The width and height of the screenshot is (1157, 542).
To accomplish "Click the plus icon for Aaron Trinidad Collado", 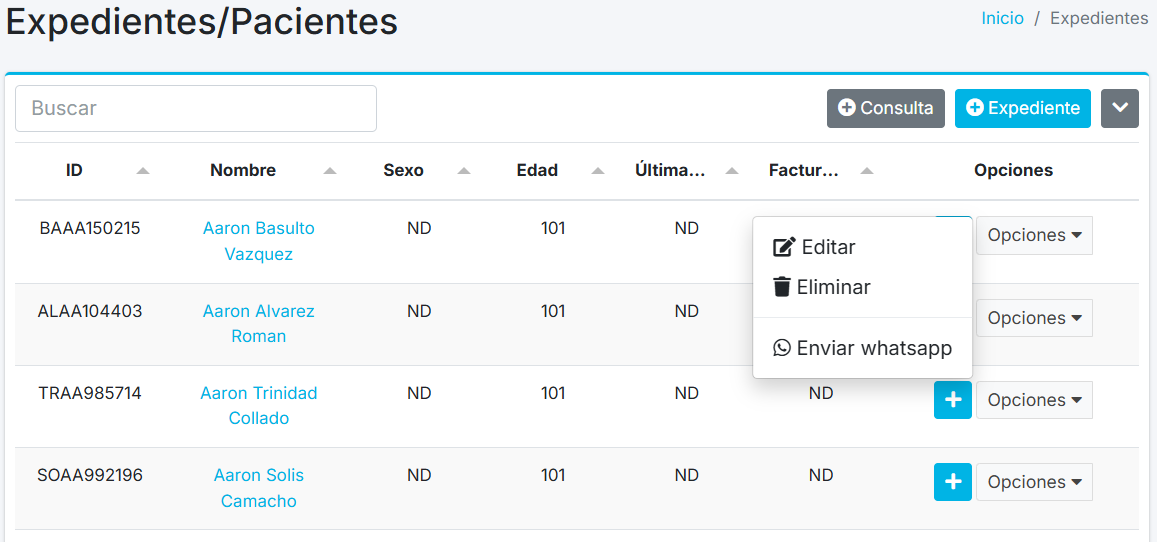I will [x=952, y=400].
